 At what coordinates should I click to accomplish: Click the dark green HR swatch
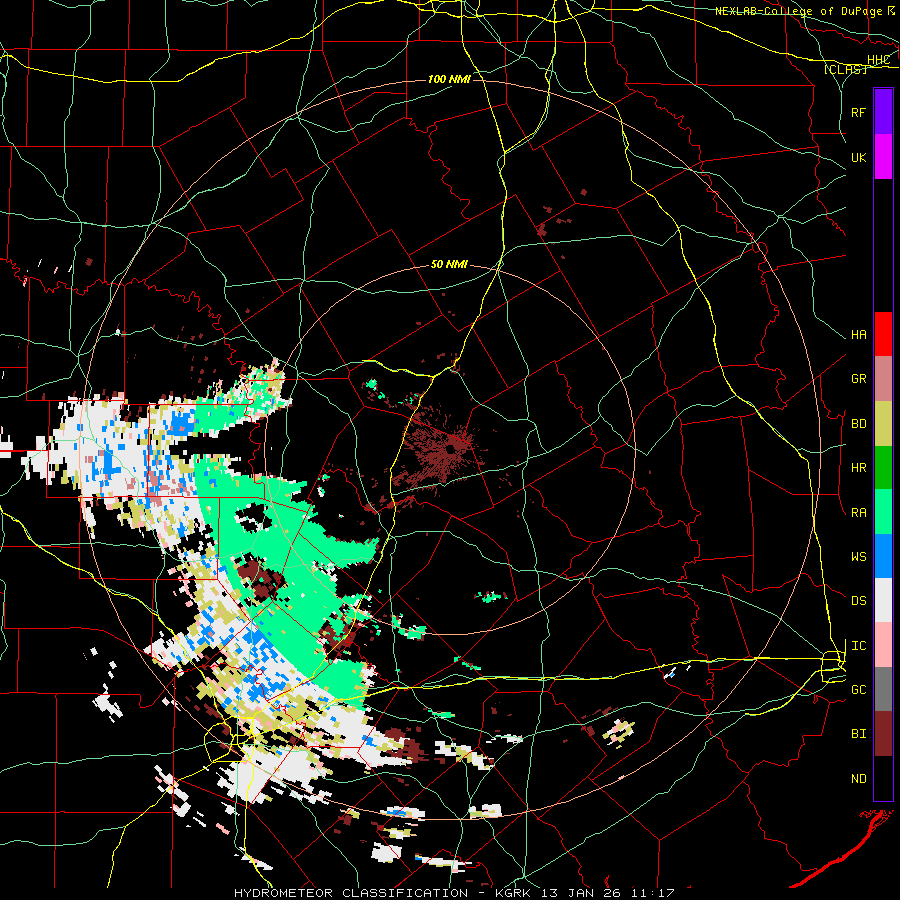[883, 468]
